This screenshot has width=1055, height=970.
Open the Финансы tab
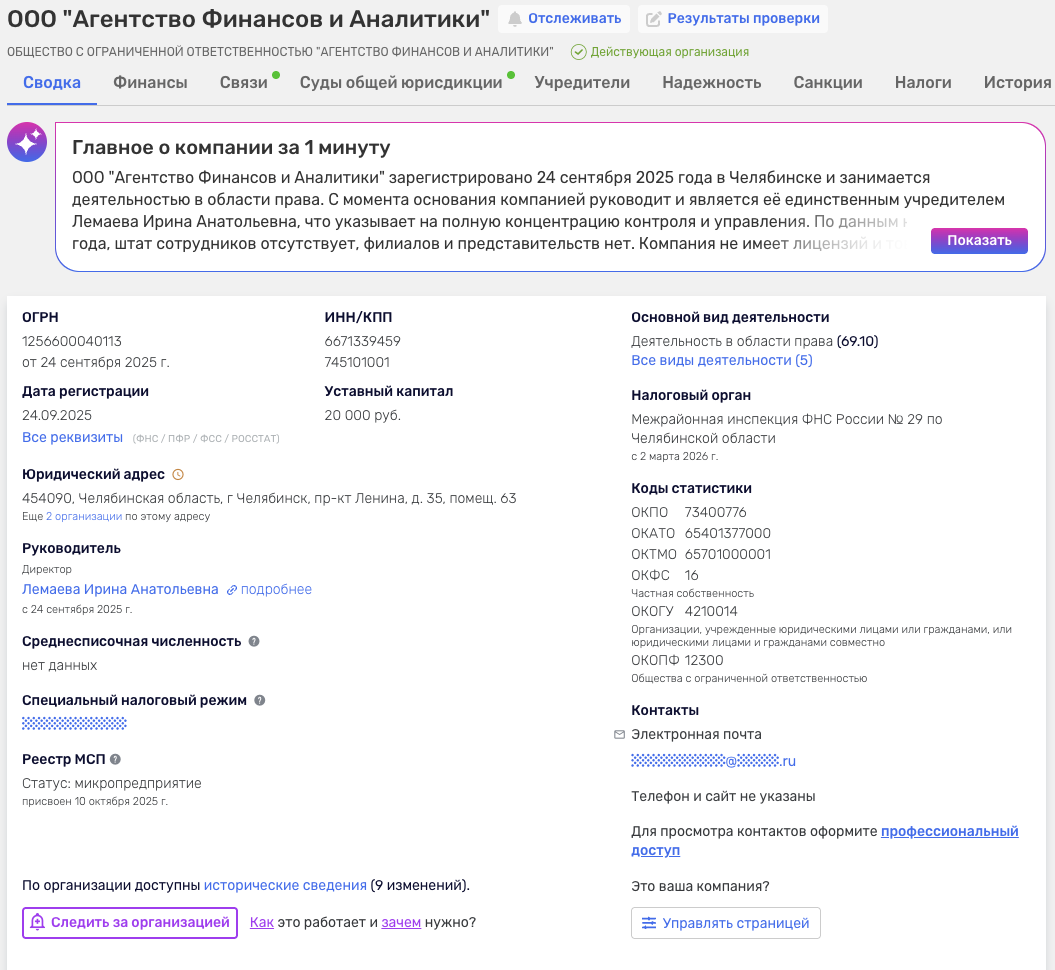pos(150,83)
